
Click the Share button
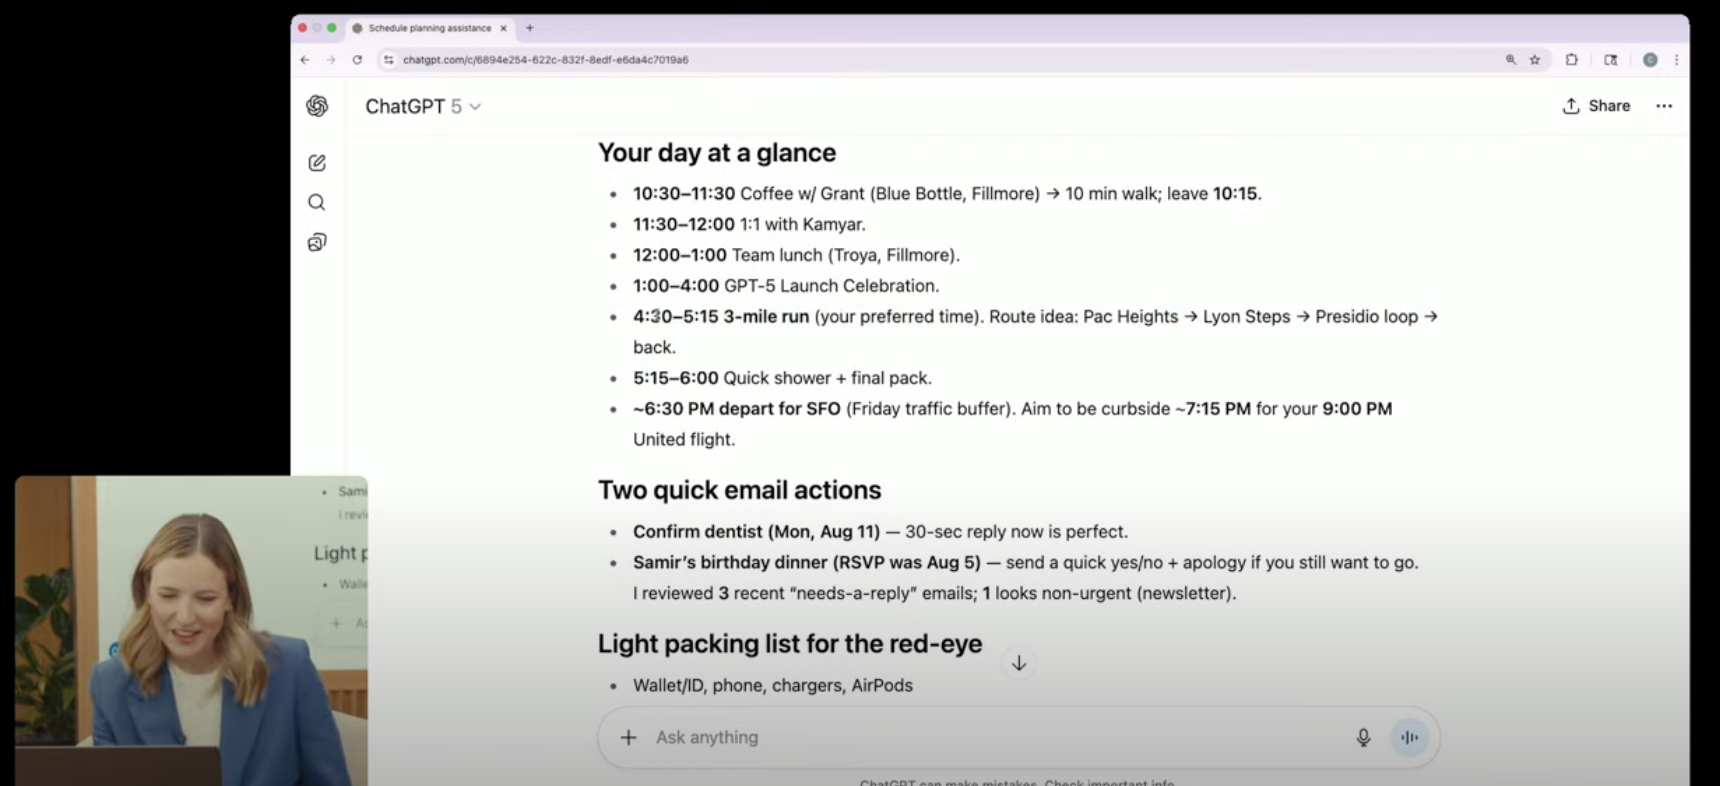[1597, 106]
